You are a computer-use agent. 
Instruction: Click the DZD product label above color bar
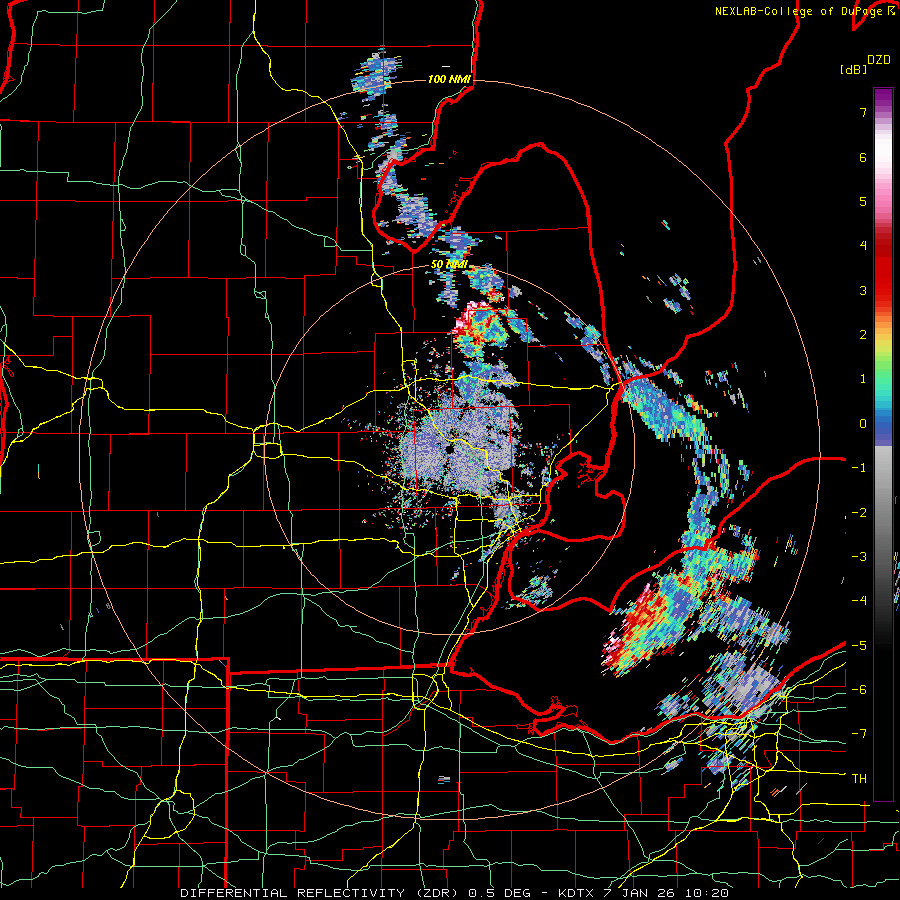click(x=879, y=60)
